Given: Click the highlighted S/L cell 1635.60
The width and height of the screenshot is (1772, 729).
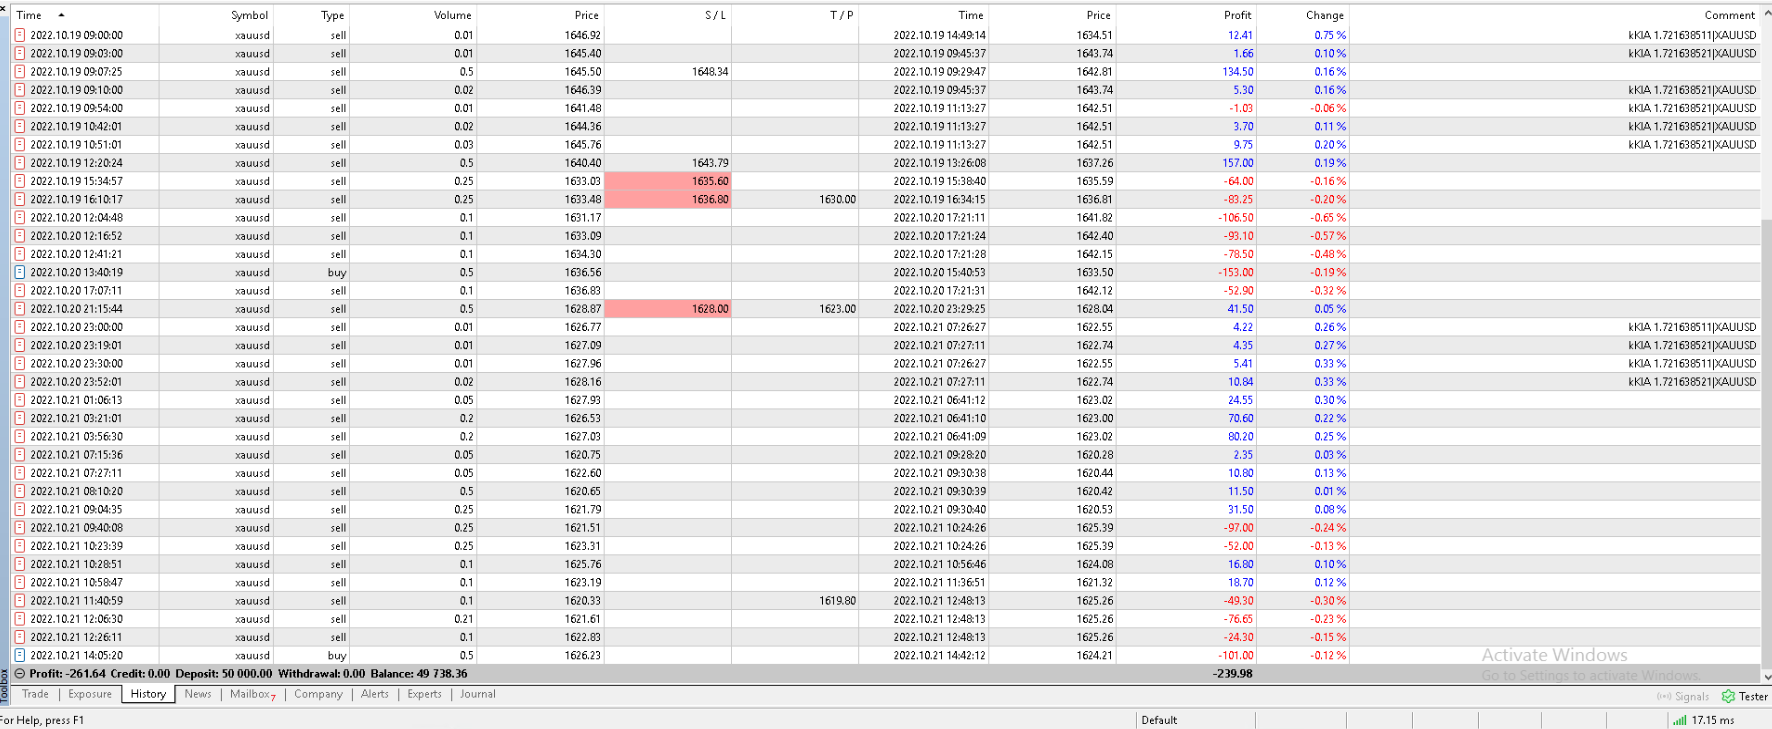Looking at the screenshot, I should (x=668, y=181).
